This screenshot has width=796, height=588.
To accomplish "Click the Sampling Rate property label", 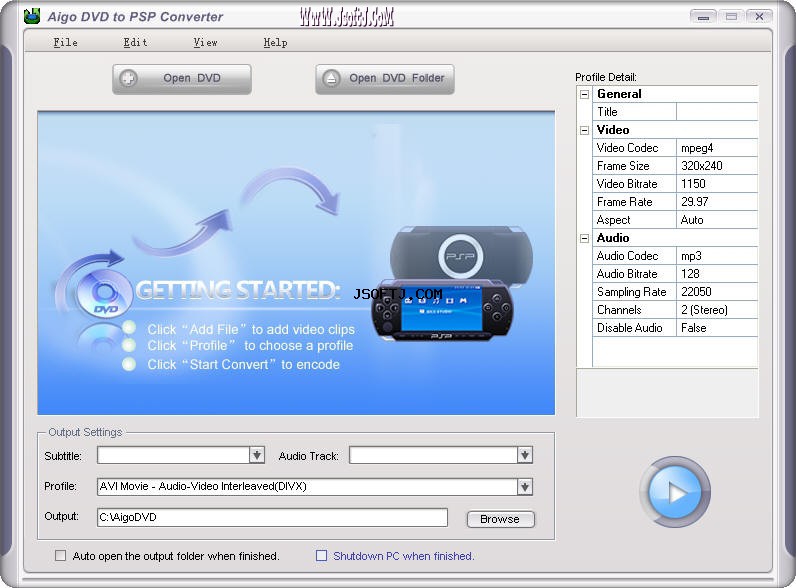I will click(632, 292).
